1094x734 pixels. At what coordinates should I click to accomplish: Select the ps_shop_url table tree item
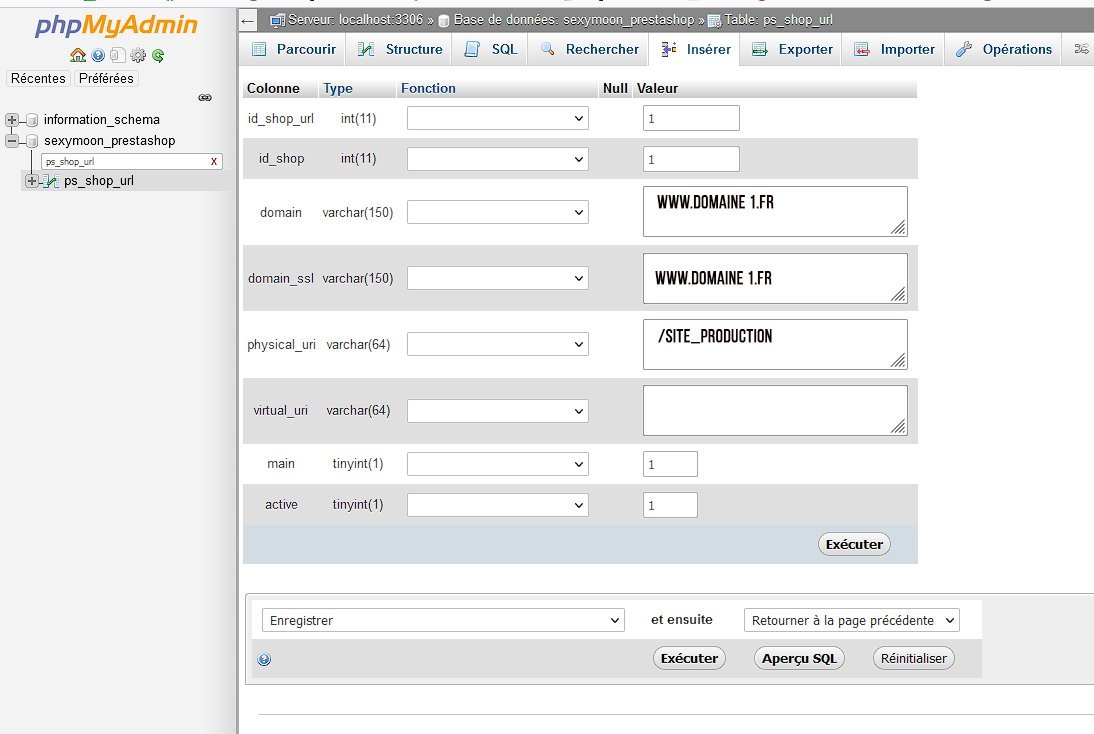click(98, 181)
